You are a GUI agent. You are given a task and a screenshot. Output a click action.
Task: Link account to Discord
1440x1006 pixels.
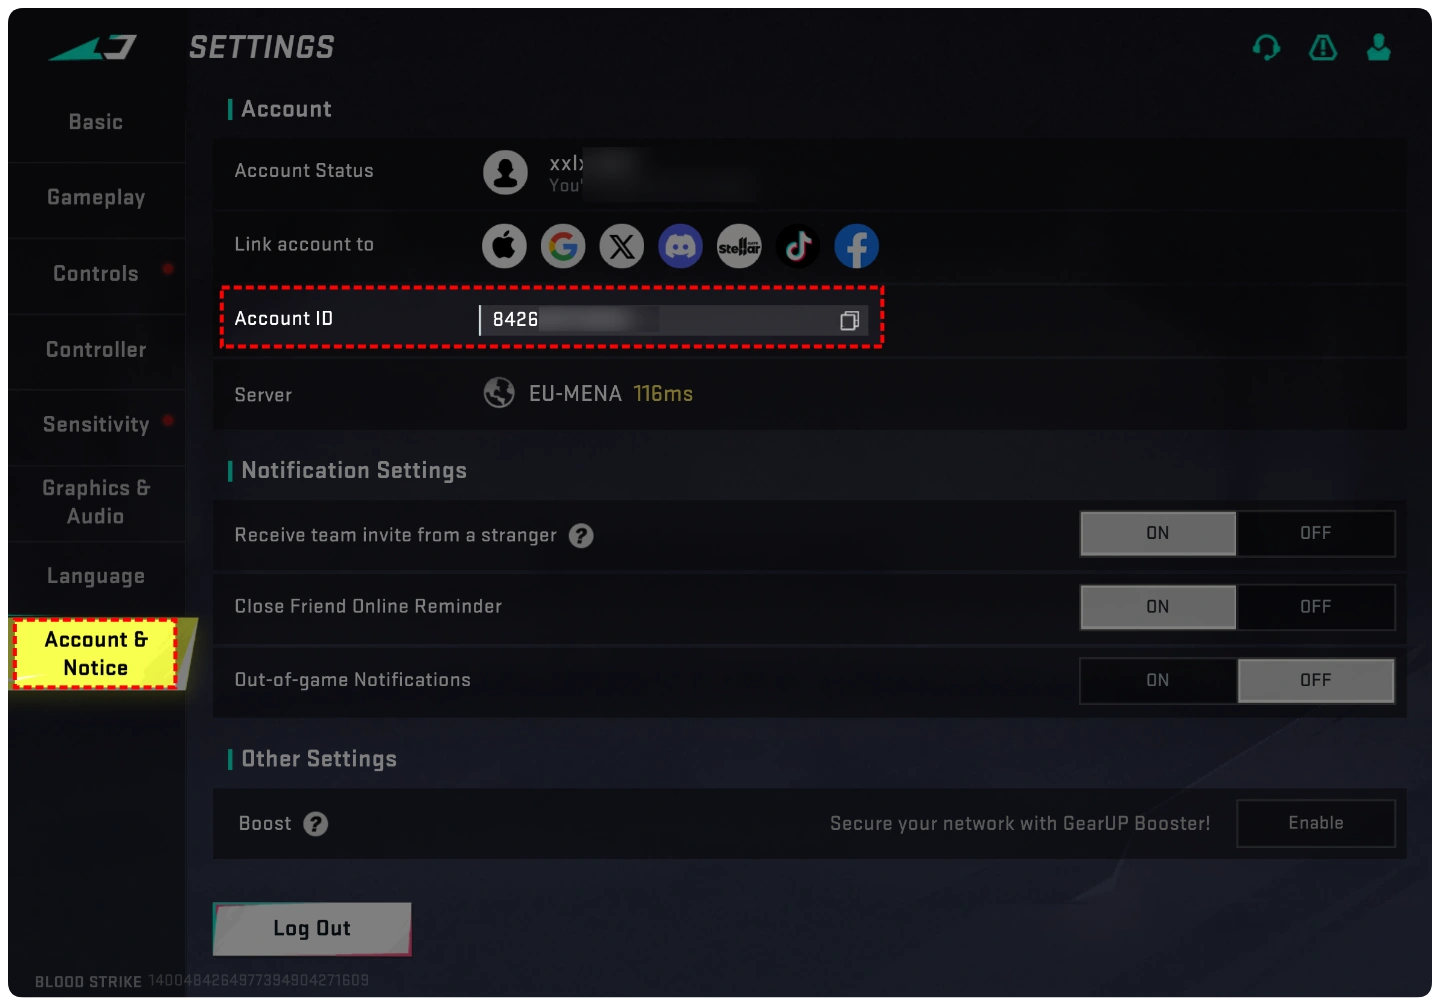[681, 246]
